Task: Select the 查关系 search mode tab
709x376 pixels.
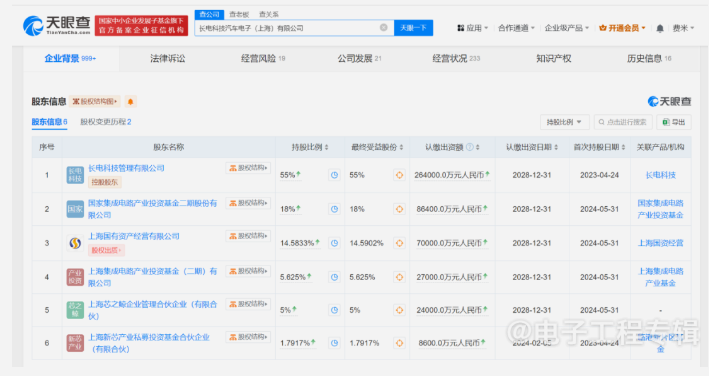Action: 269,14
